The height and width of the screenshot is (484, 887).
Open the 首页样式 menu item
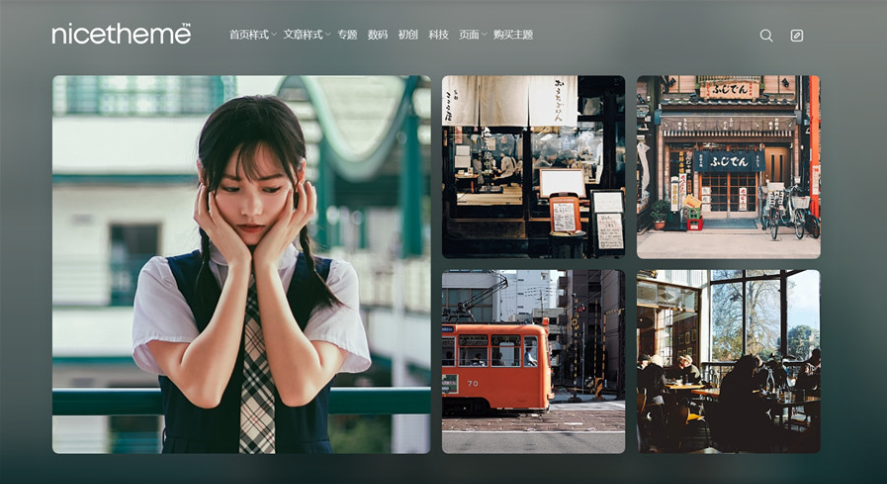point(248,35)
